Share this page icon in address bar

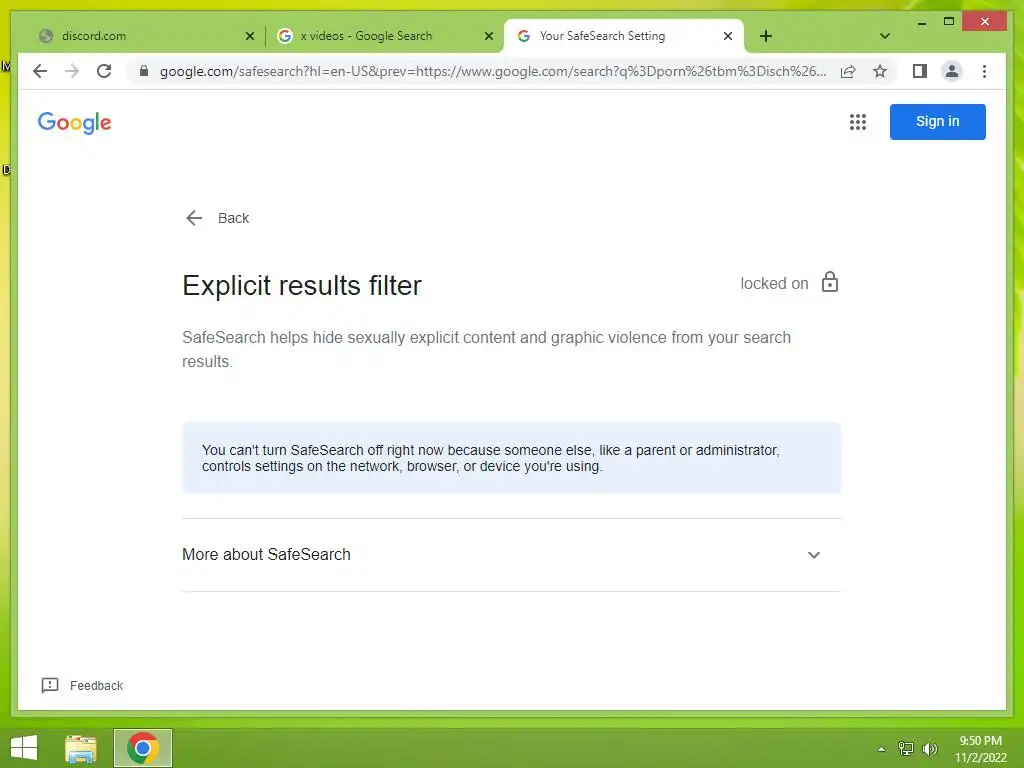pos(848,71)
